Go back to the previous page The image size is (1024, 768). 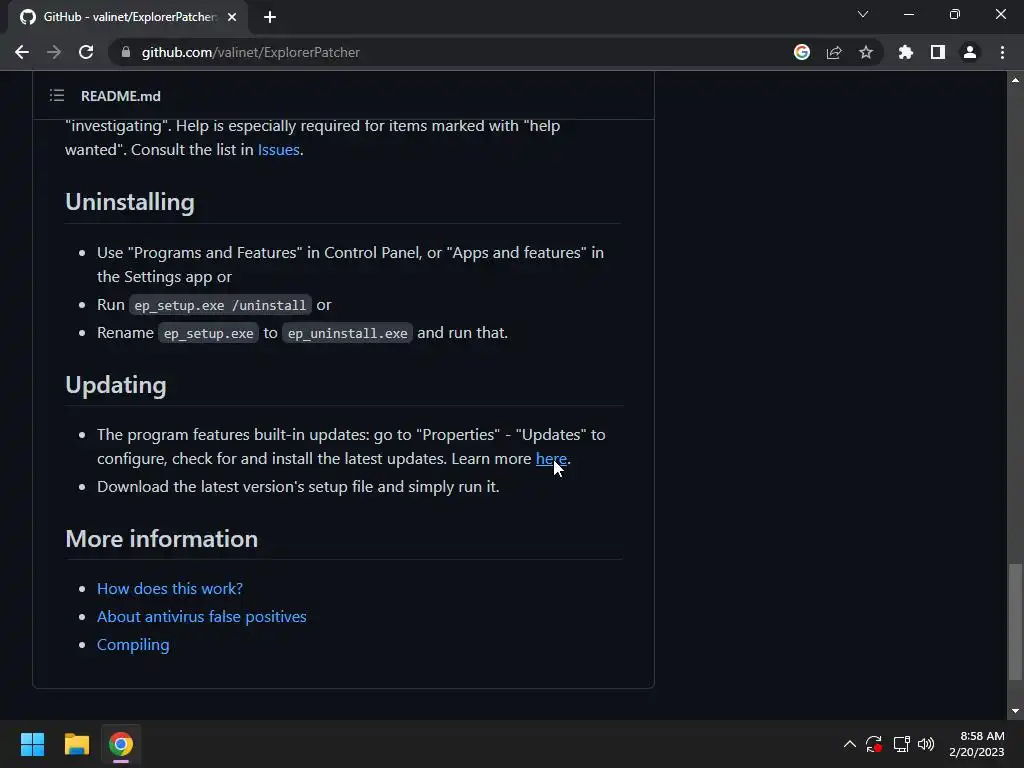(x=22, y=52)
